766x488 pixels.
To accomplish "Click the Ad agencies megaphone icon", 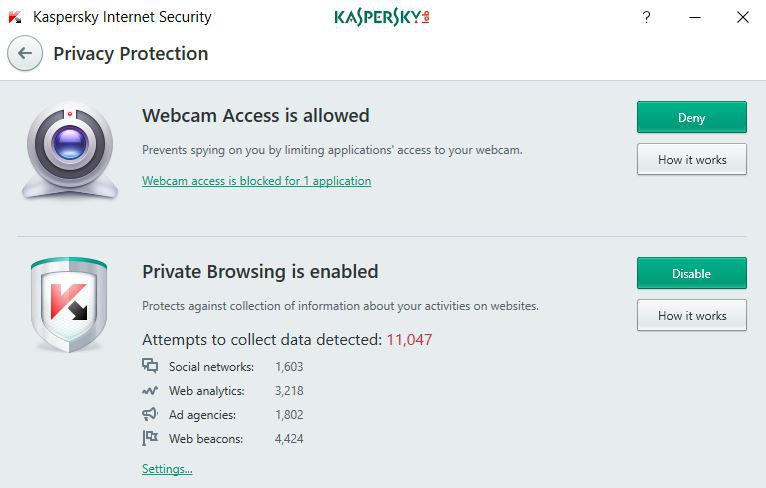I will tap(150, 414).
